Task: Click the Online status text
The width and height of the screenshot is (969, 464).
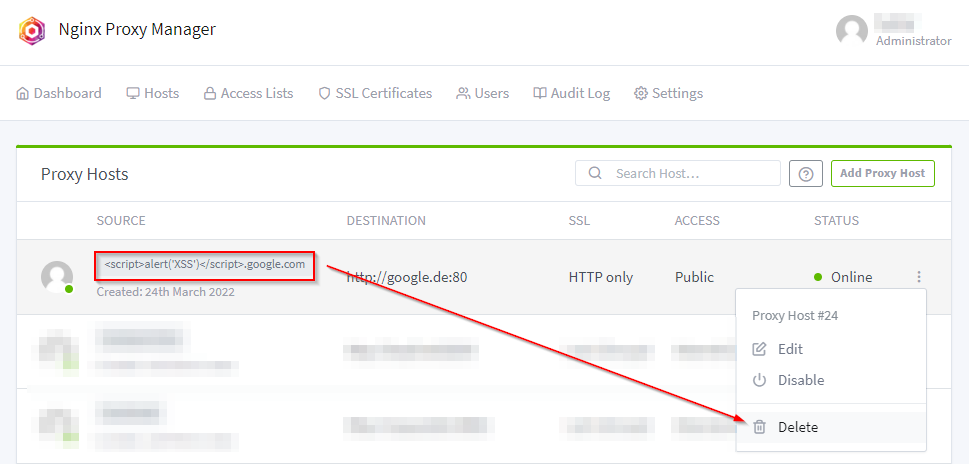Action: tap(852, 277)
